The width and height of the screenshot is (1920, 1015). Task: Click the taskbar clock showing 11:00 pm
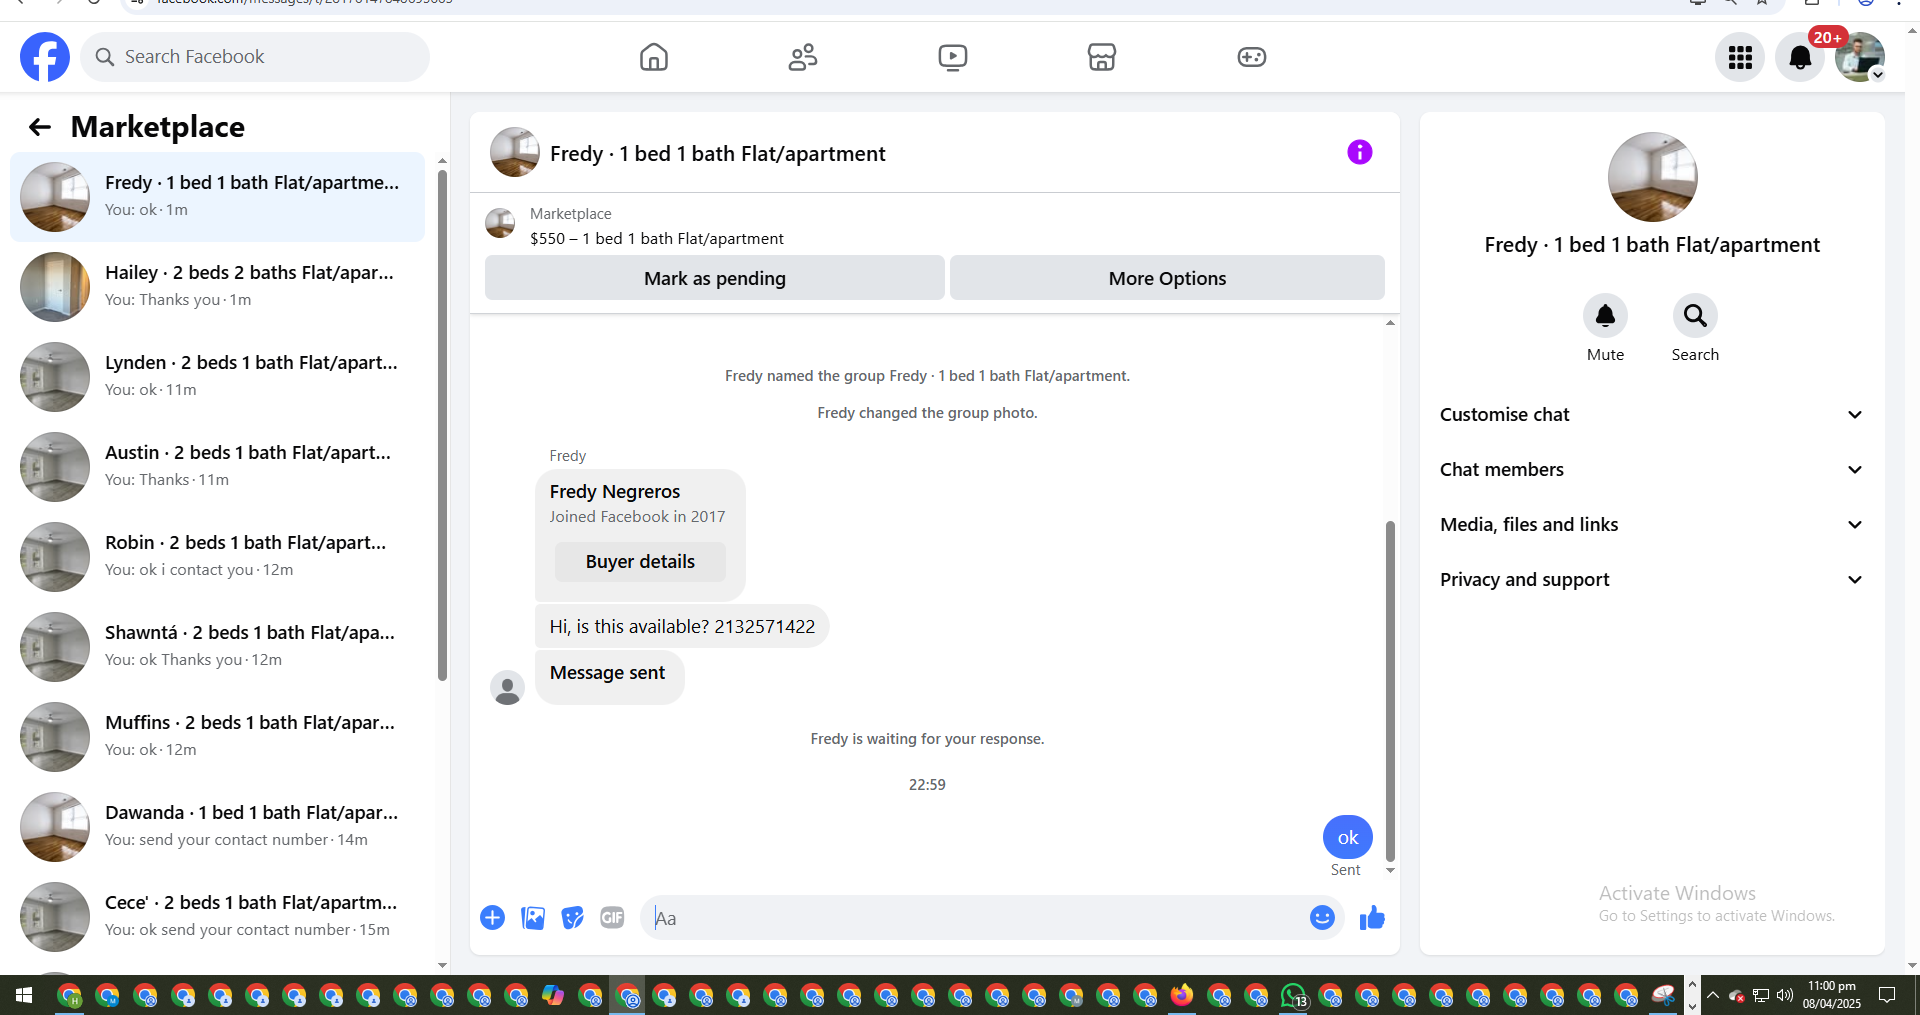[1832, 995]
